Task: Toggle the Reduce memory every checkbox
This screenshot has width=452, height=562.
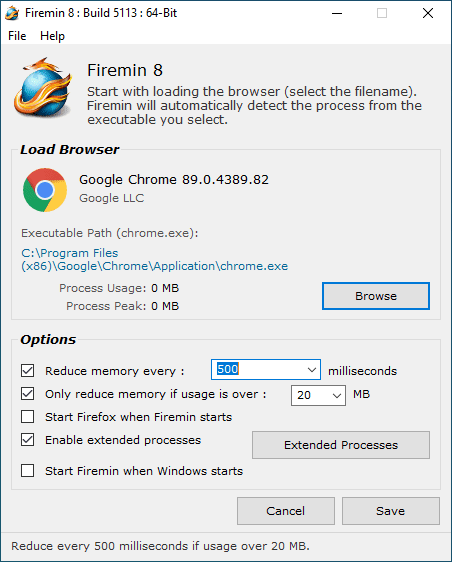Action: click(x=28, y=371)
